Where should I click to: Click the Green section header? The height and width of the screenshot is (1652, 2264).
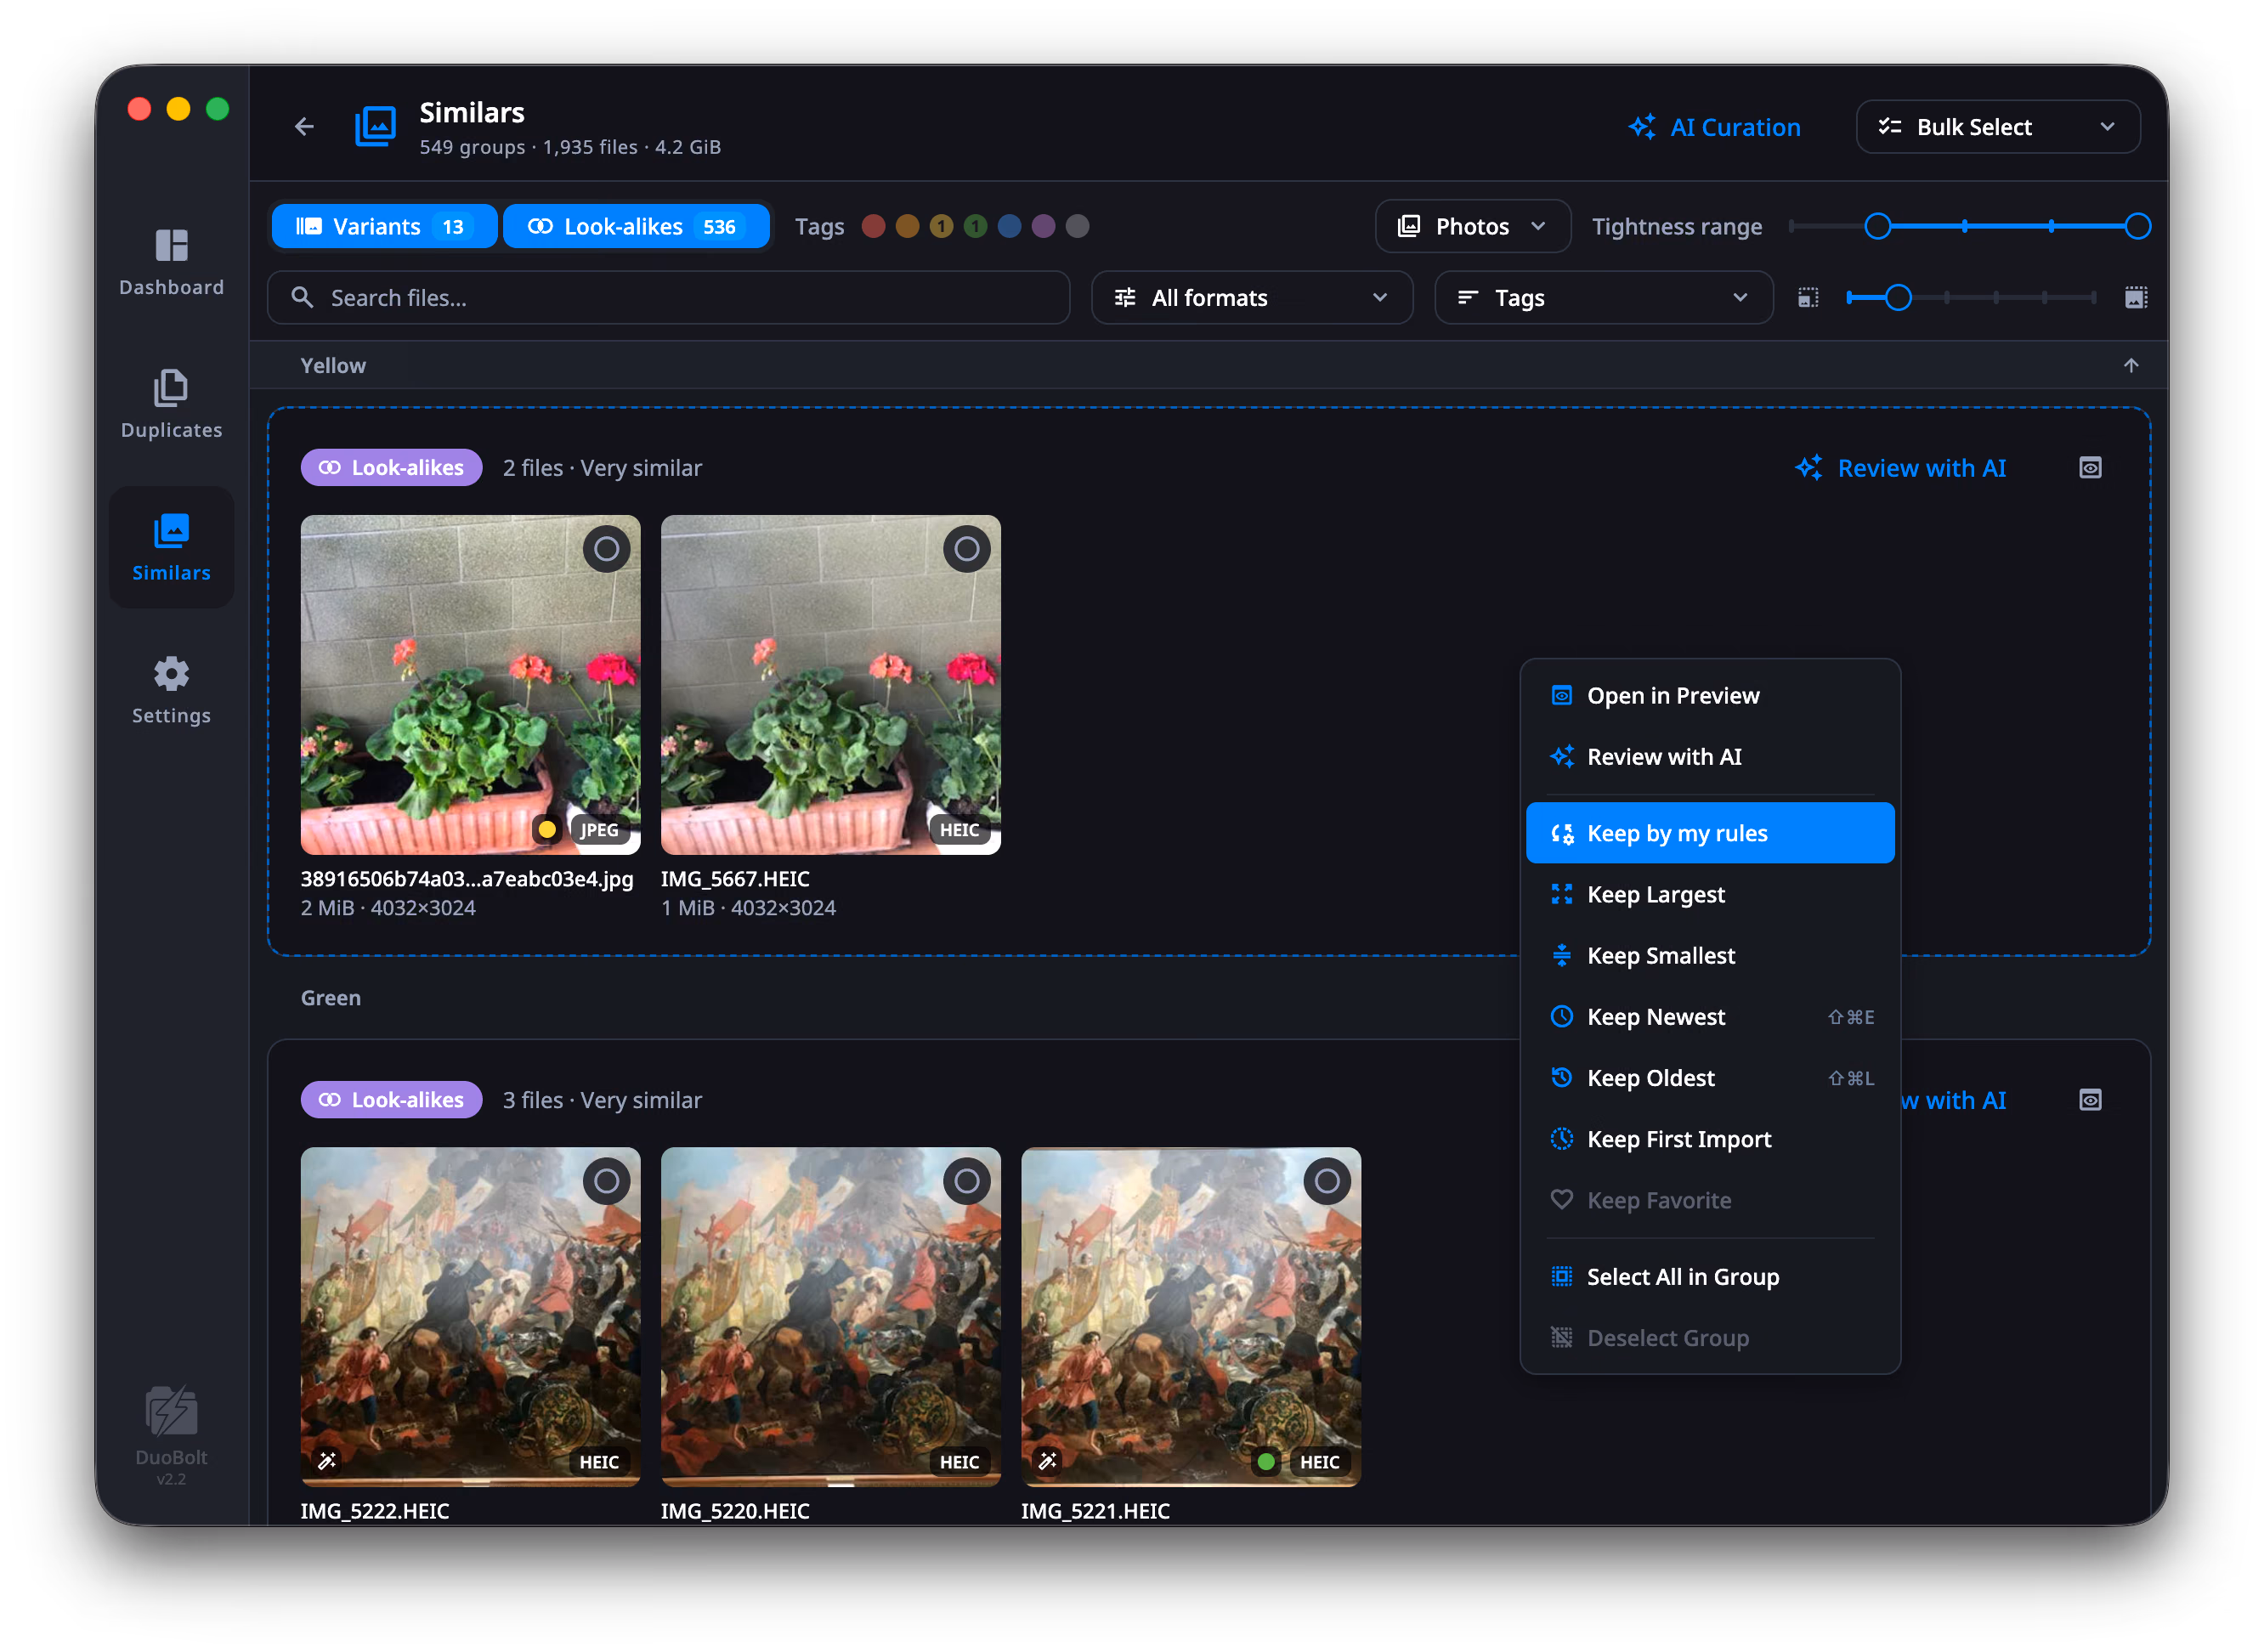[331, 998]
